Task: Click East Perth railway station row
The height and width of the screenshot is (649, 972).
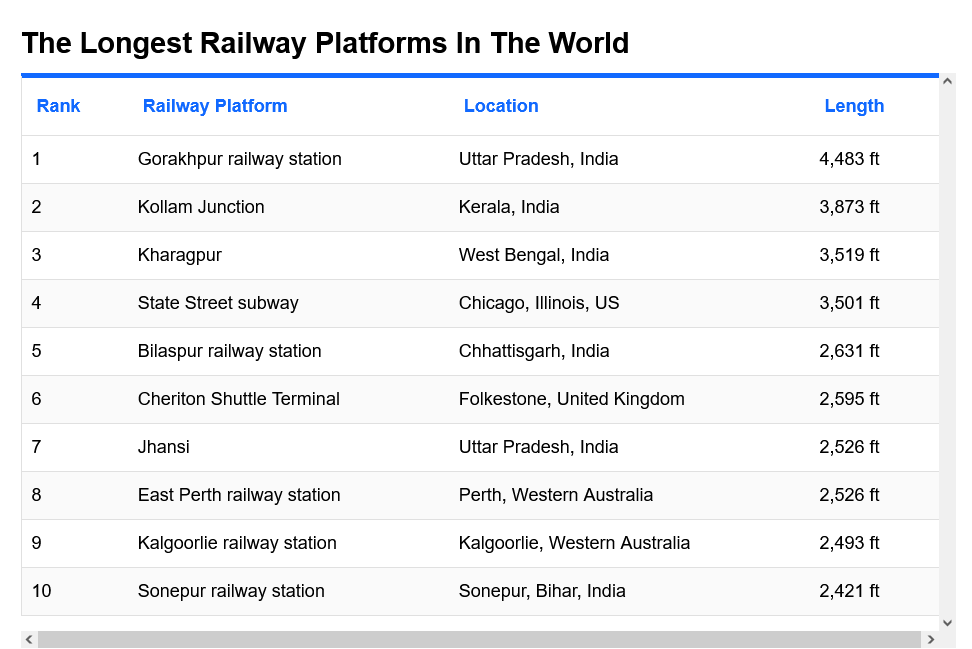Action: pos(239,495)
